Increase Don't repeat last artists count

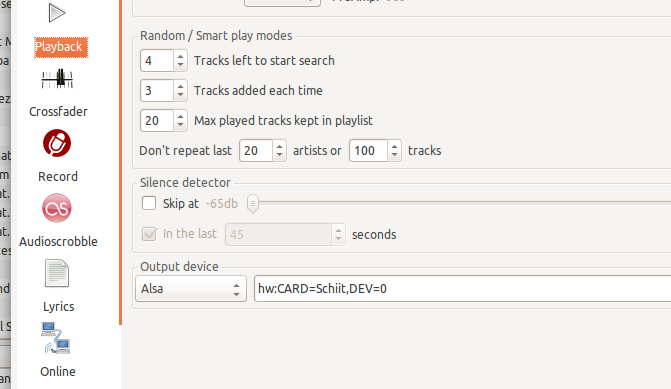click(x=279, y=146)
